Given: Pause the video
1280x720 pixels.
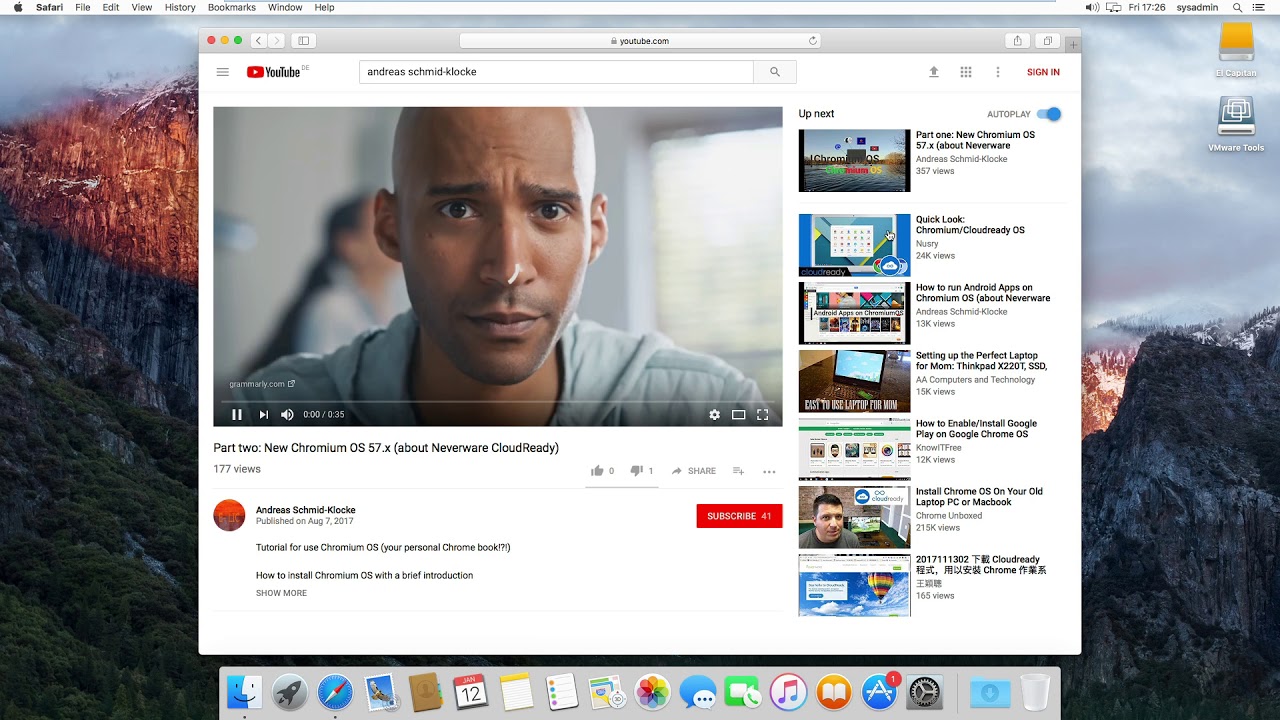Looking at the screenshot, I should pyautogui.click(x=237, y=414).
